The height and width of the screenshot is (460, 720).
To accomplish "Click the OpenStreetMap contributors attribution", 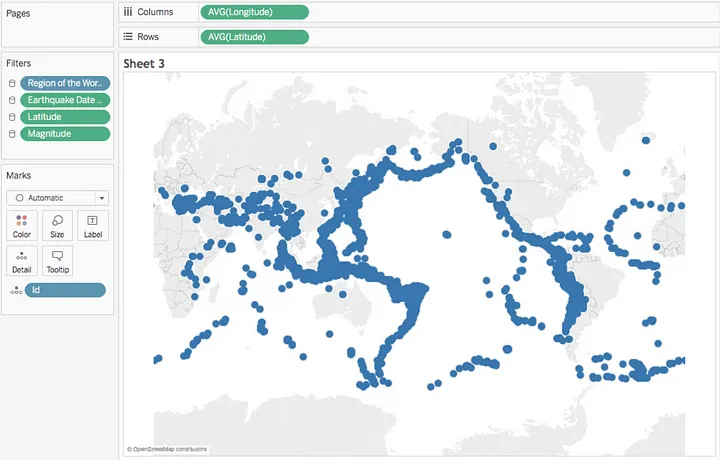I will (x=167, y=449).
